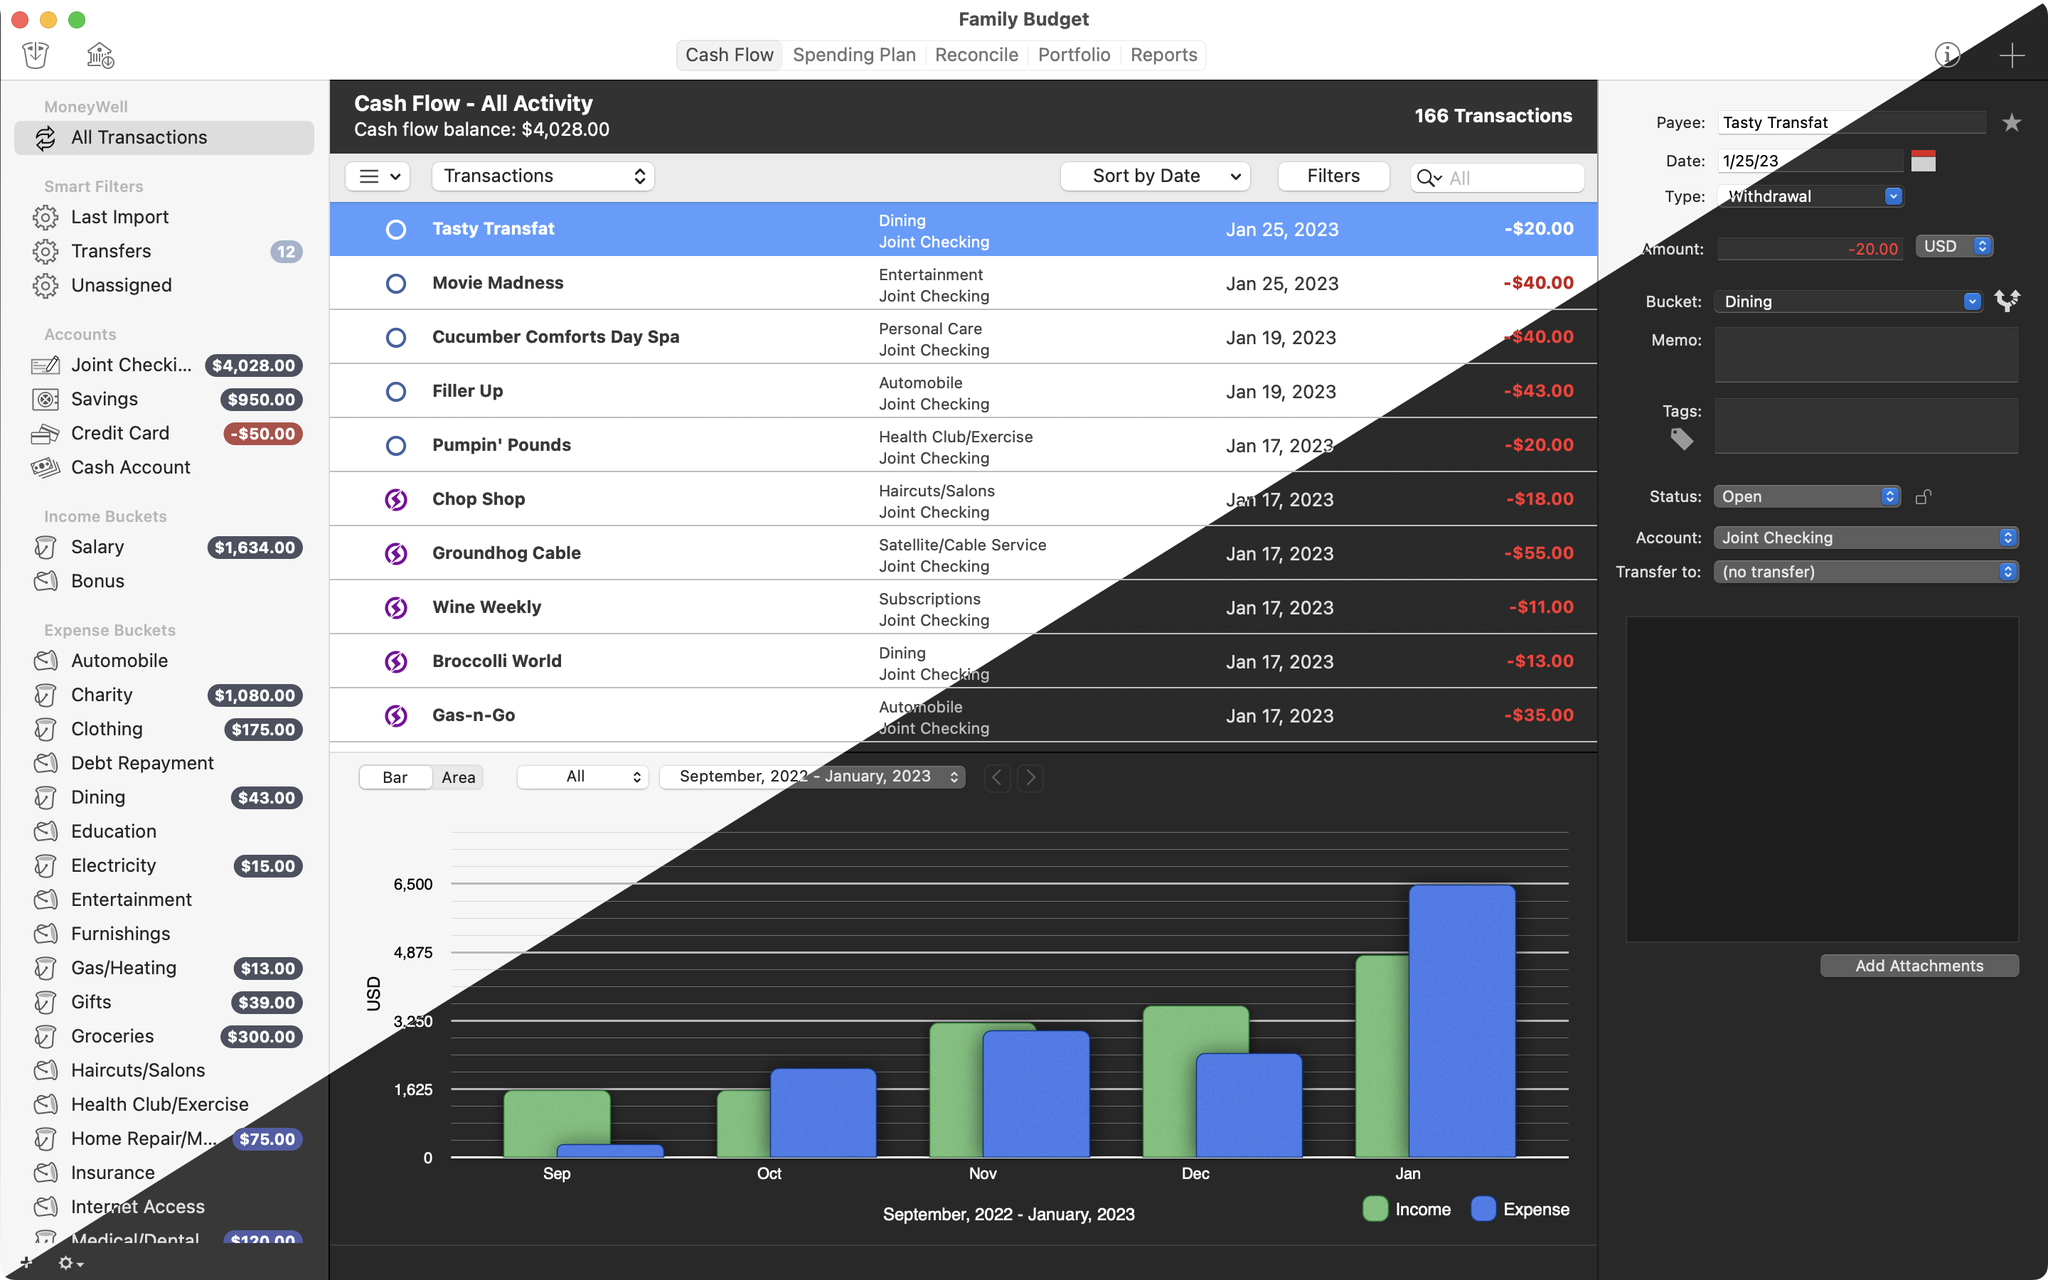Click the green Income legend swatch

click(1375, 1209)
